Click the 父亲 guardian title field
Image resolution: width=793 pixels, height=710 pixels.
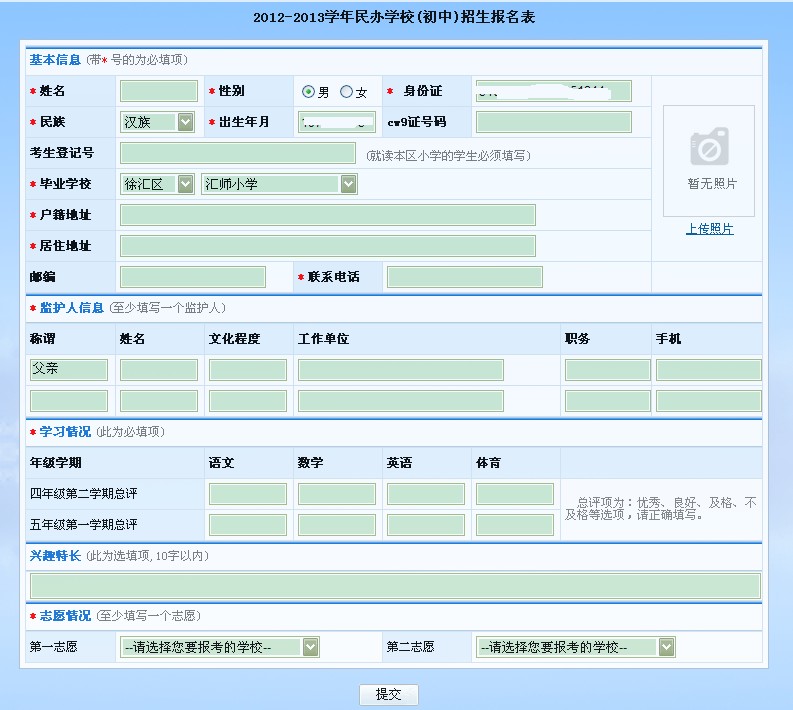(68, 369)
